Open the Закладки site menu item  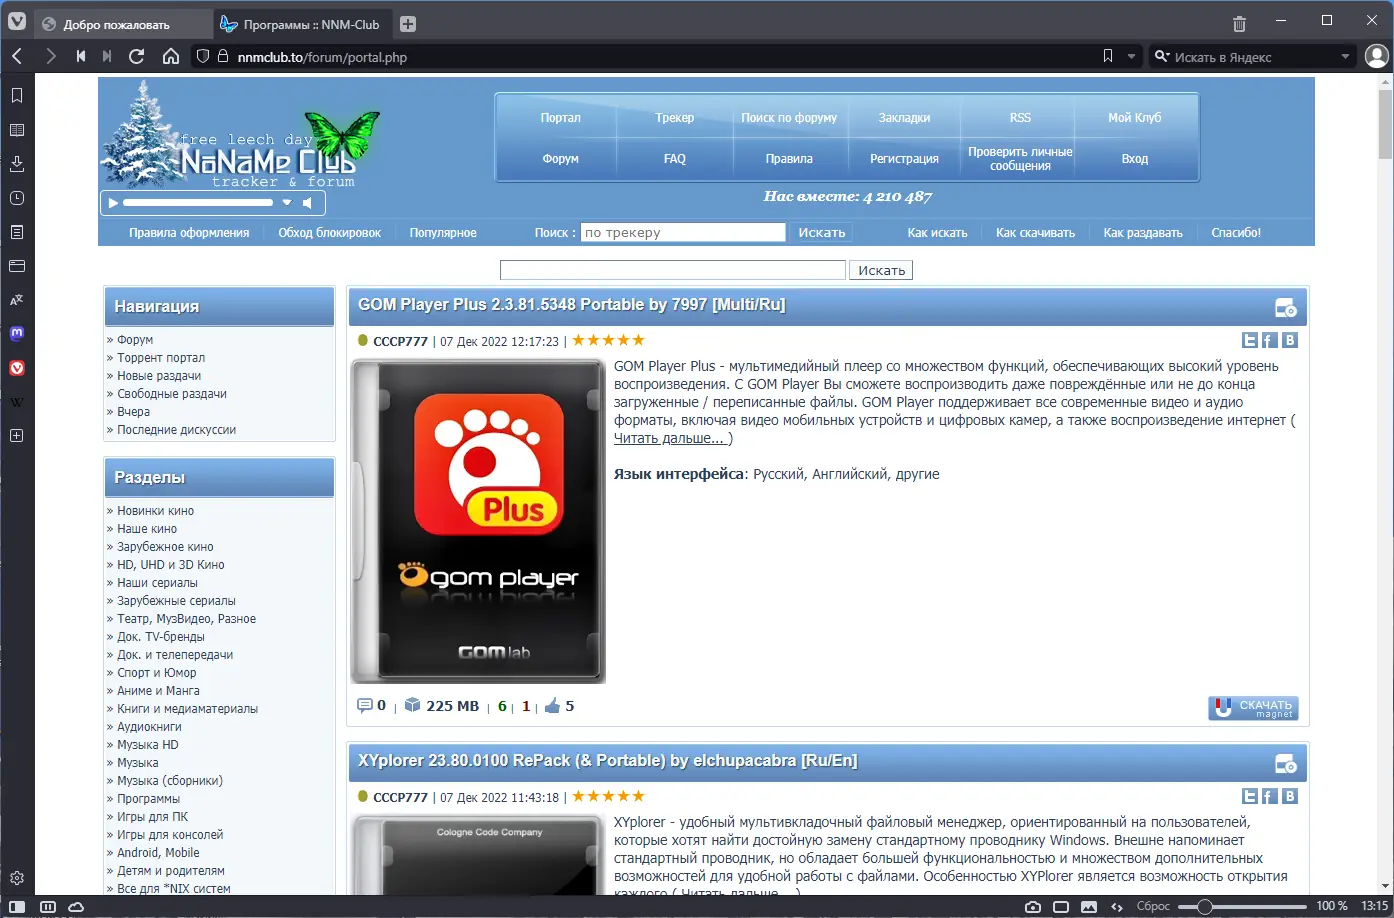(x=904, y=117)
